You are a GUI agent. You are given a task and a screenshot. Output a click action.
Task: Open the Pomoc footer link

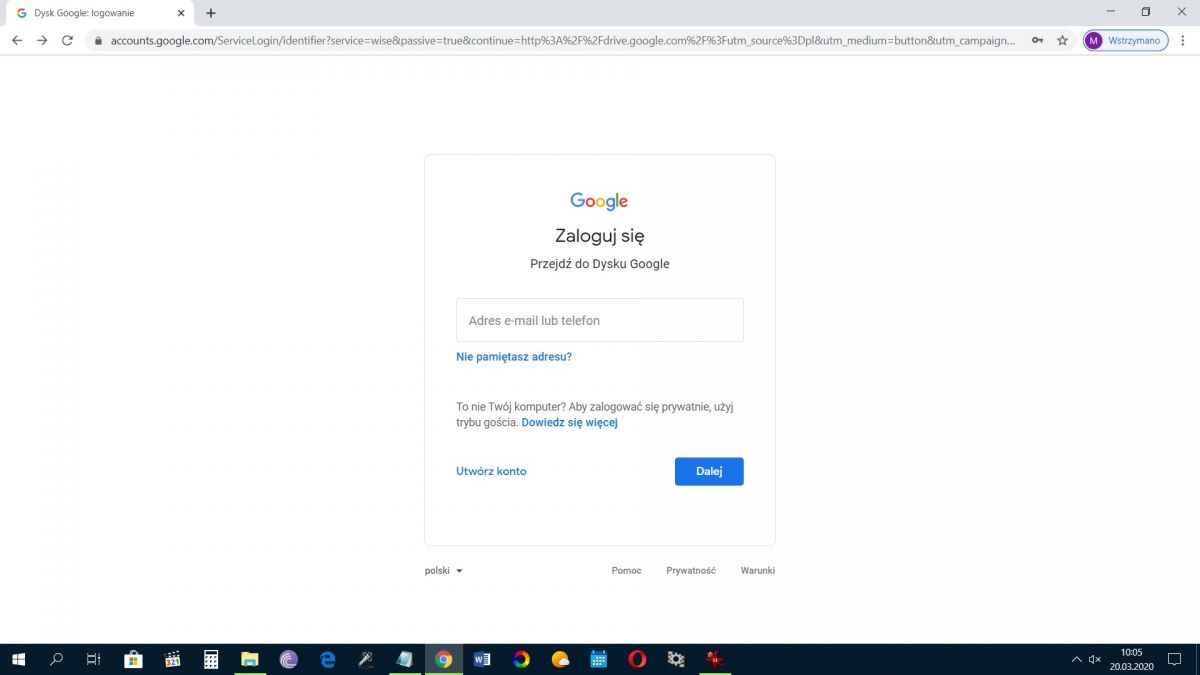point(626,571)
